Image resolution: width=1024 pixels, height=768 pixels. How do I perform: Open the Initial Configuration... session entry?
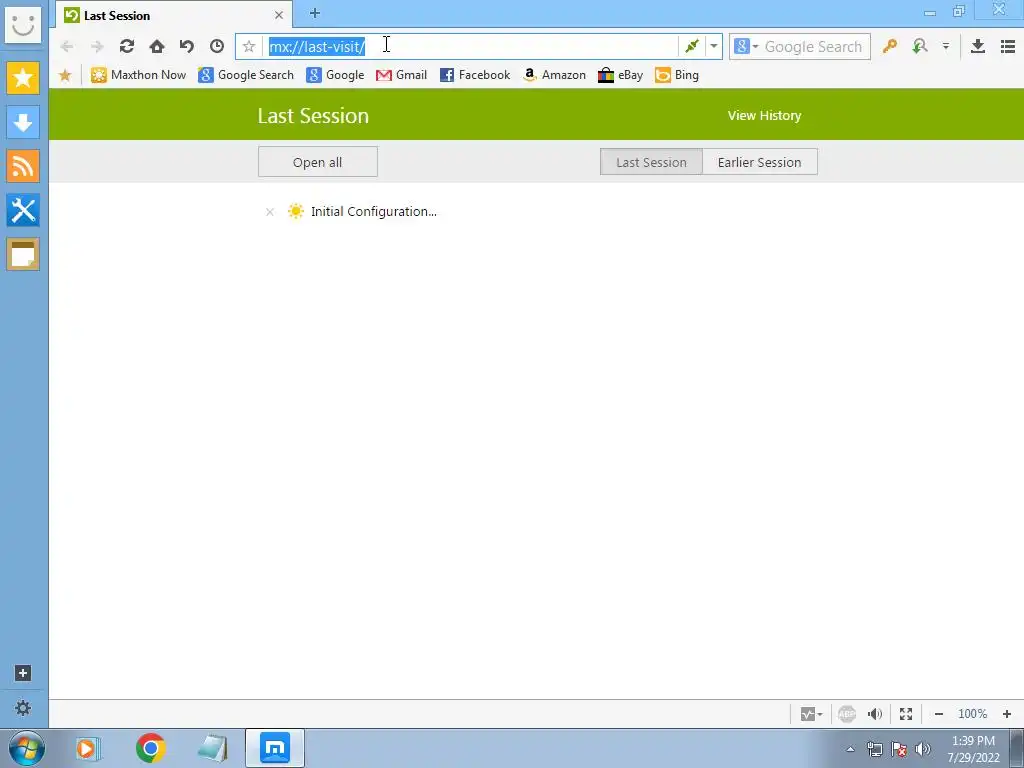(x=374, y=212)
